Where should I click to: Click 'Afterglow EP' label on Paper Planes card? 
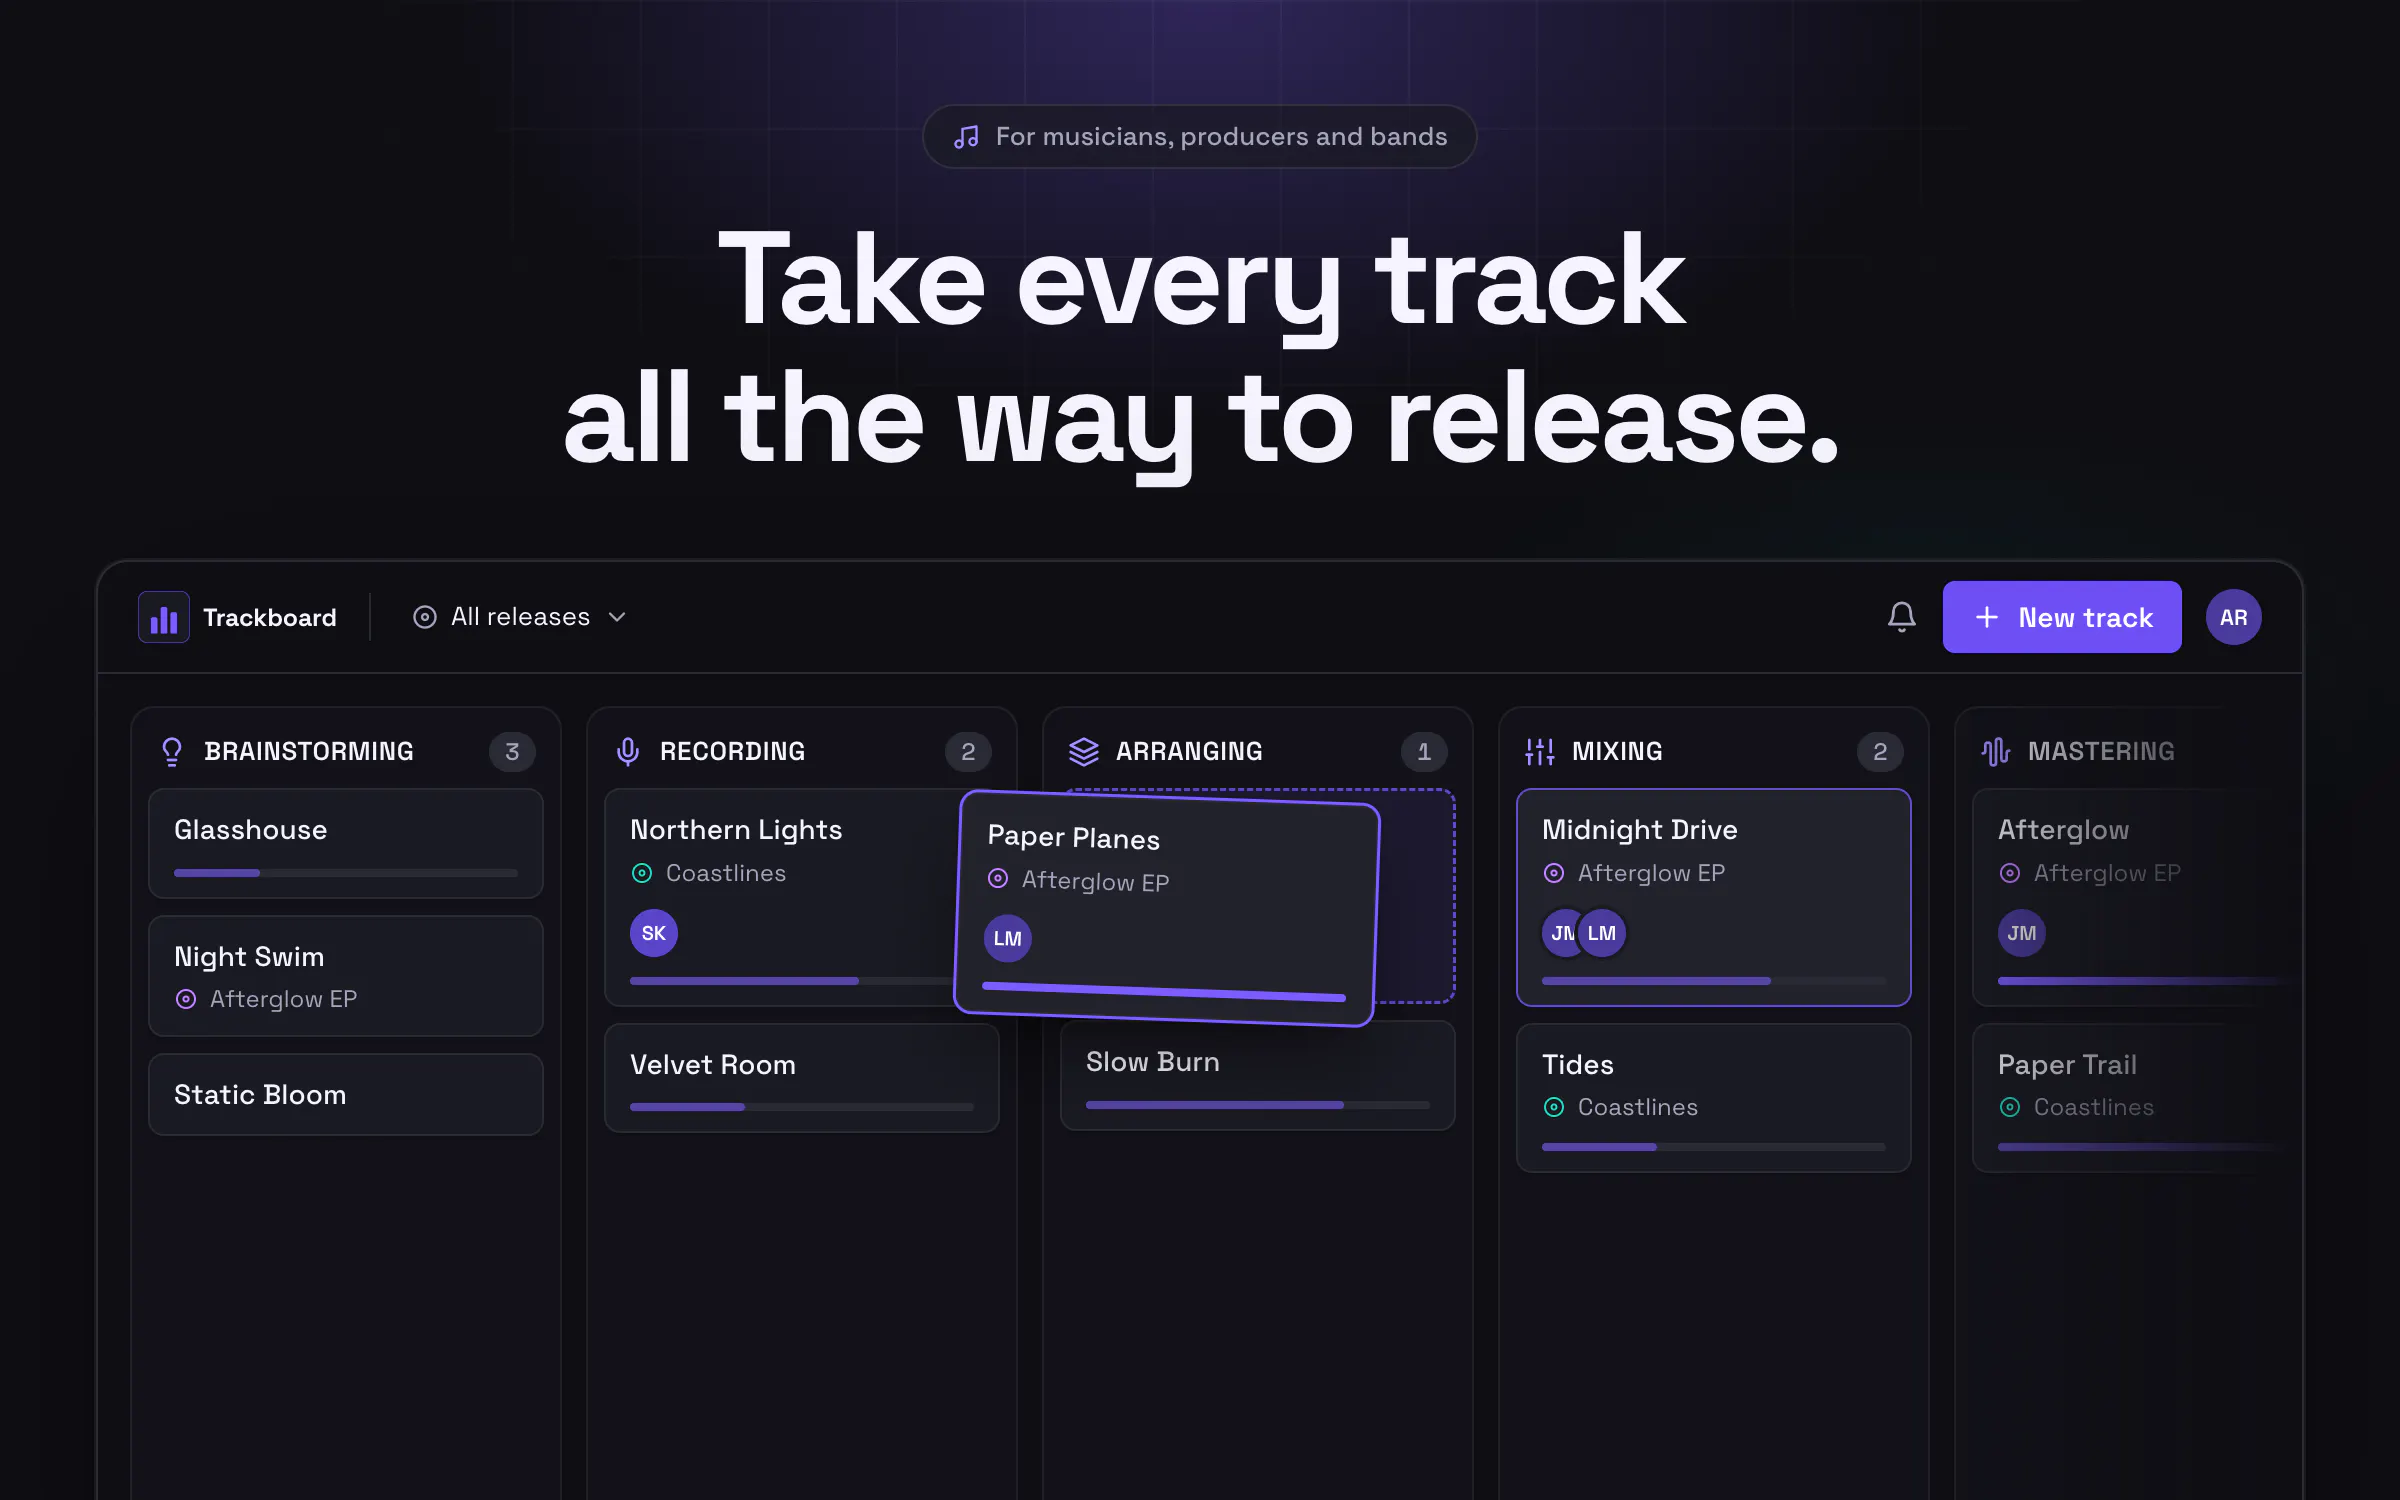[x=1095, y=881]
